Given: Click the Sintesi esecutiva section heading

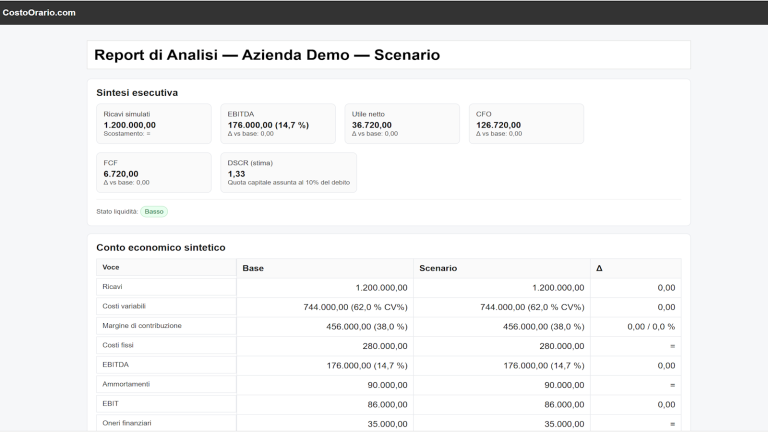Looking at the screenshot, I should 137,93.
